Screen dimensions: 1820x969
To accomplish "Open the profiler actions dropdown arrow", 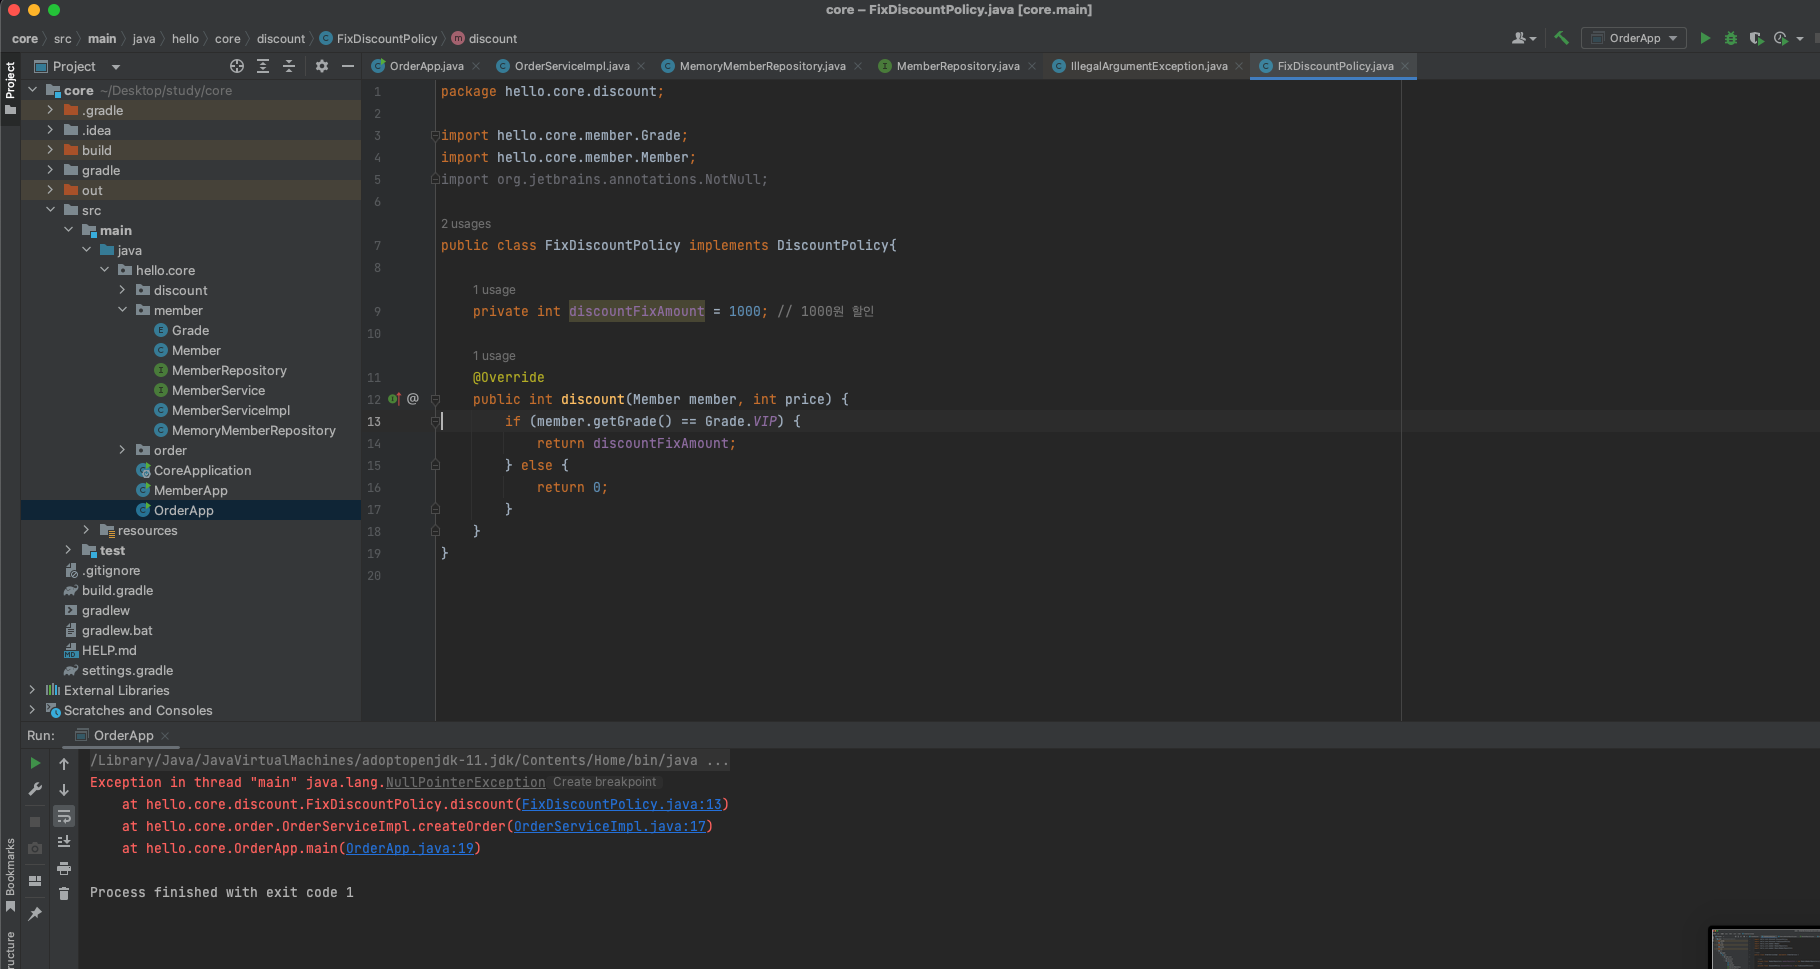I will click(1800, 39).
